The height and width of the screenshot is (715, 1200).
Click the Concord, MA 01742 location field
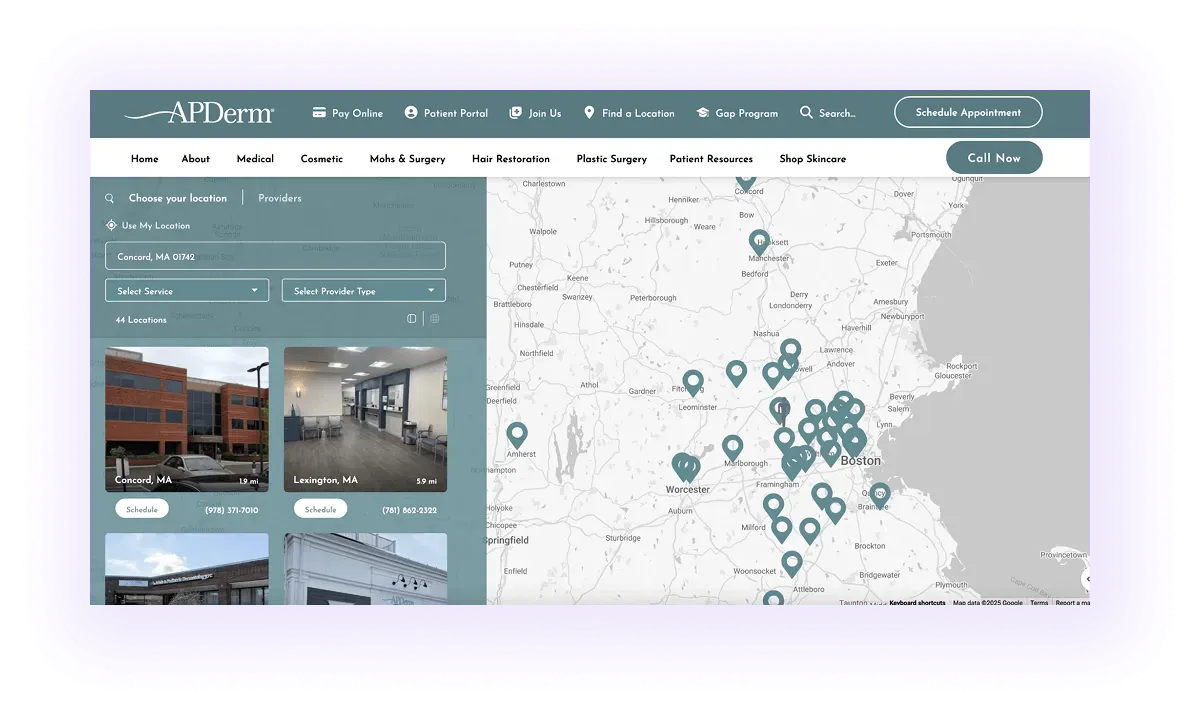[x=275, y=257]
